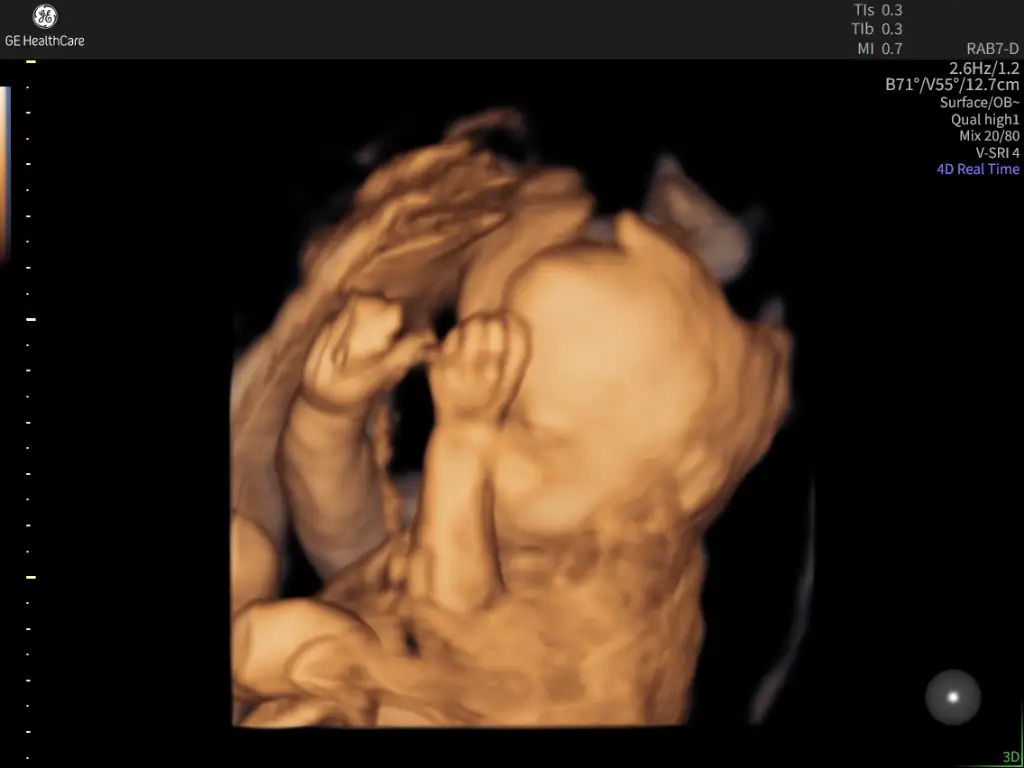This screenshot has height=768, width=1024.
Task: Click the 4D Real Time label
Action: 978,169
